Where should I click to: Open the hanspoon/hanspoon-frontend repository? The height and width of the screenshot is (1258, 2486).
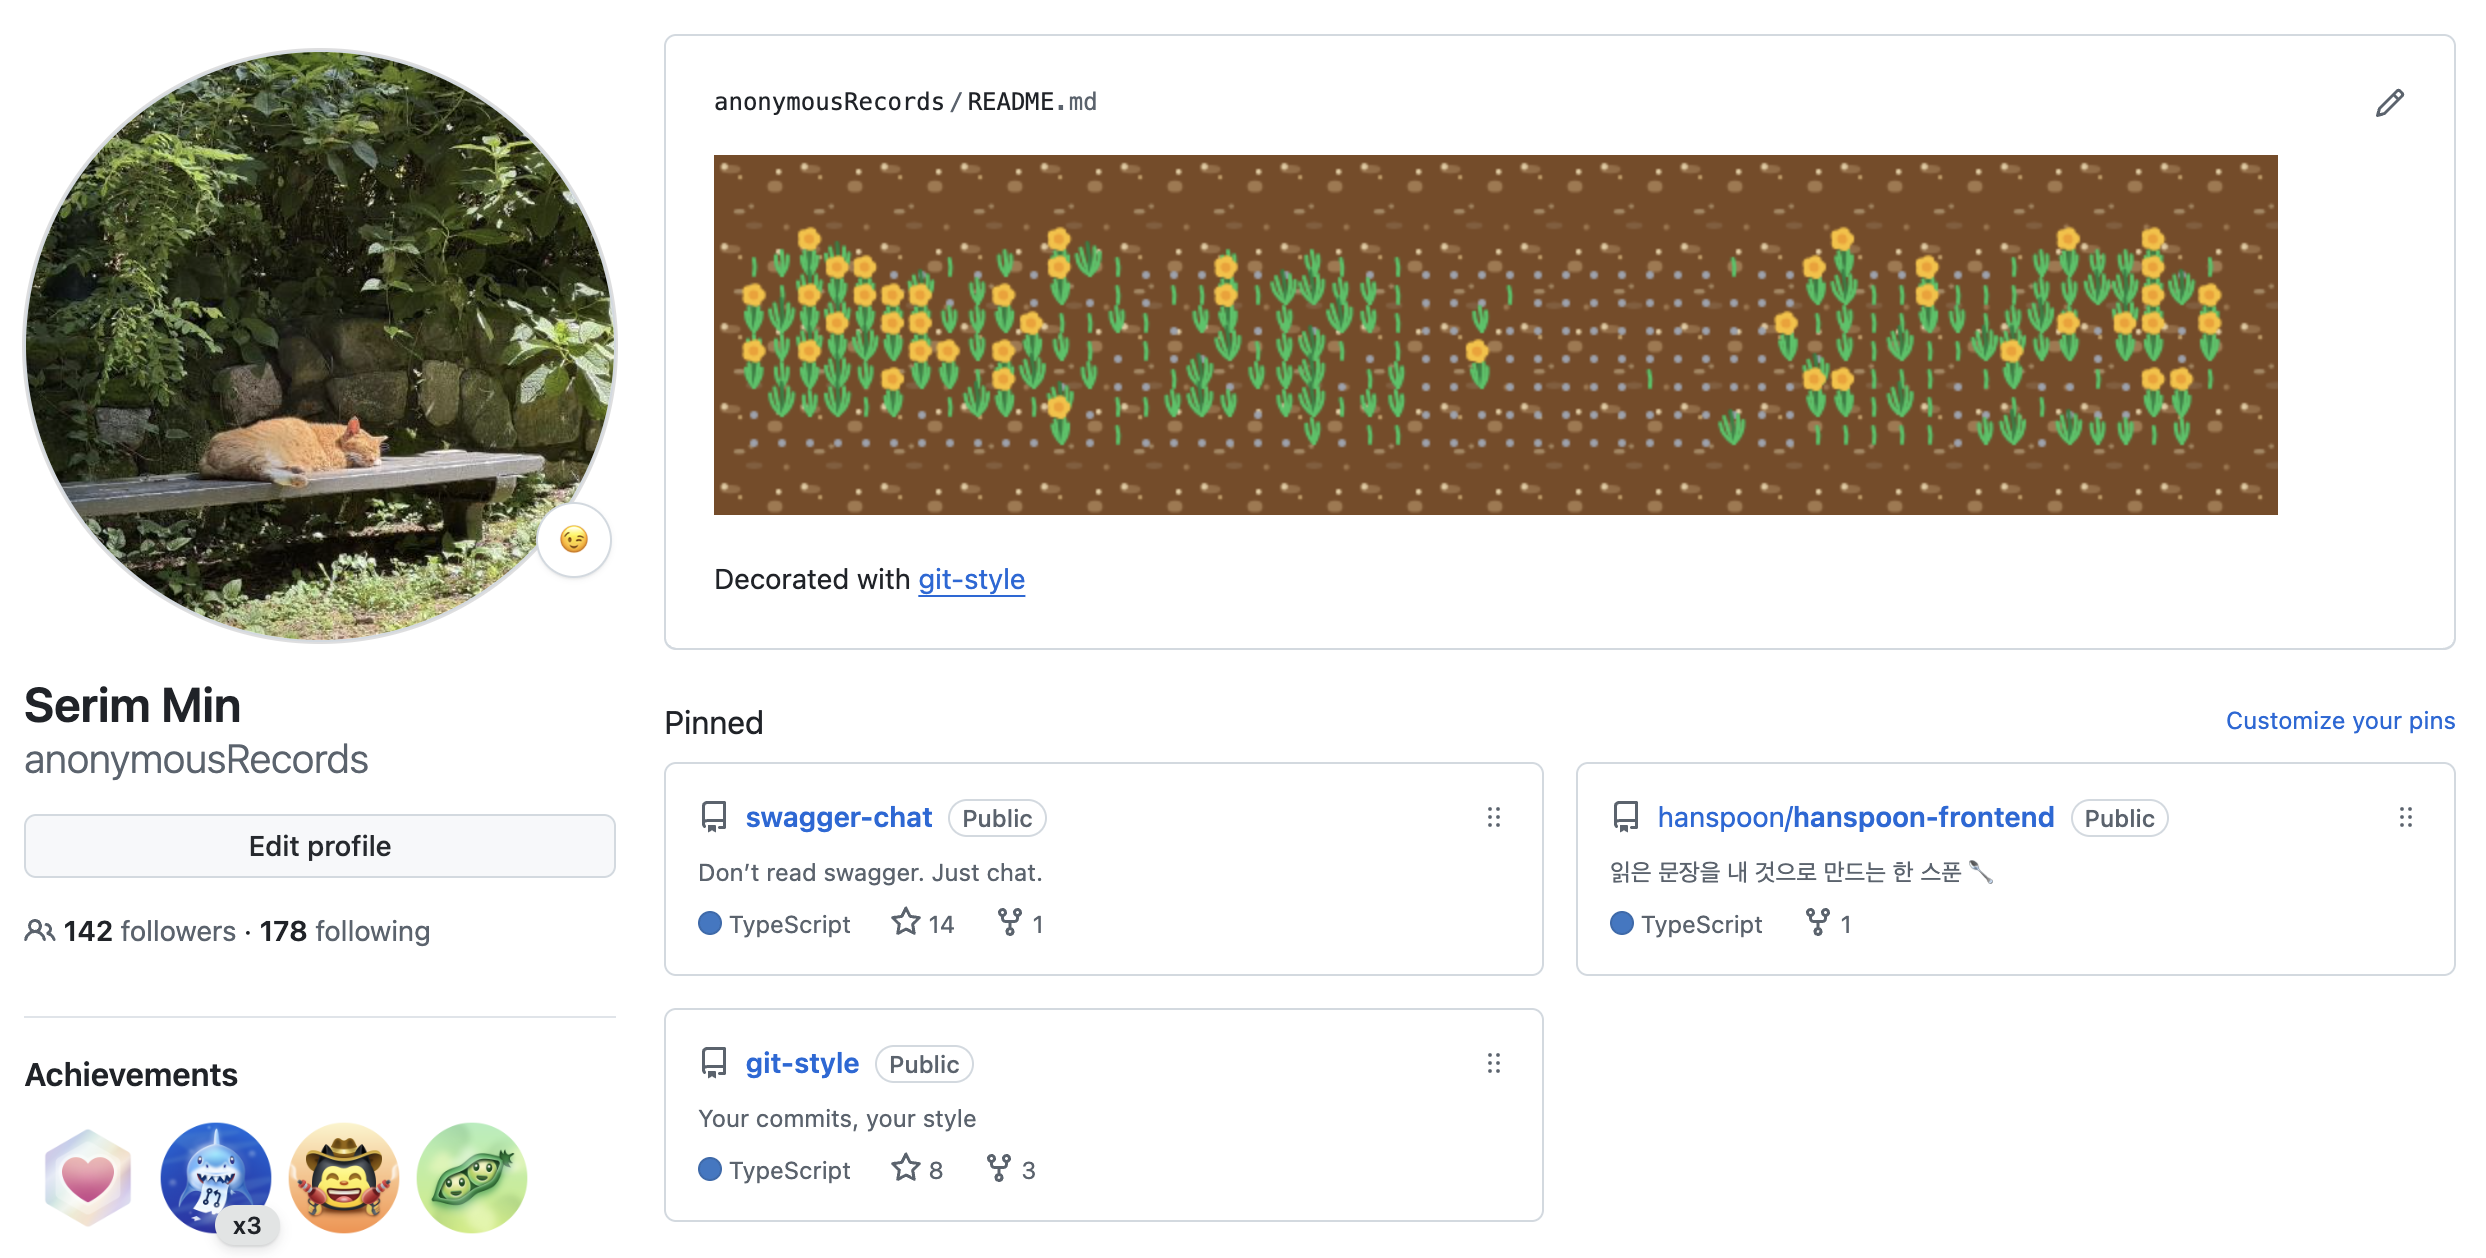(1855, 817)
